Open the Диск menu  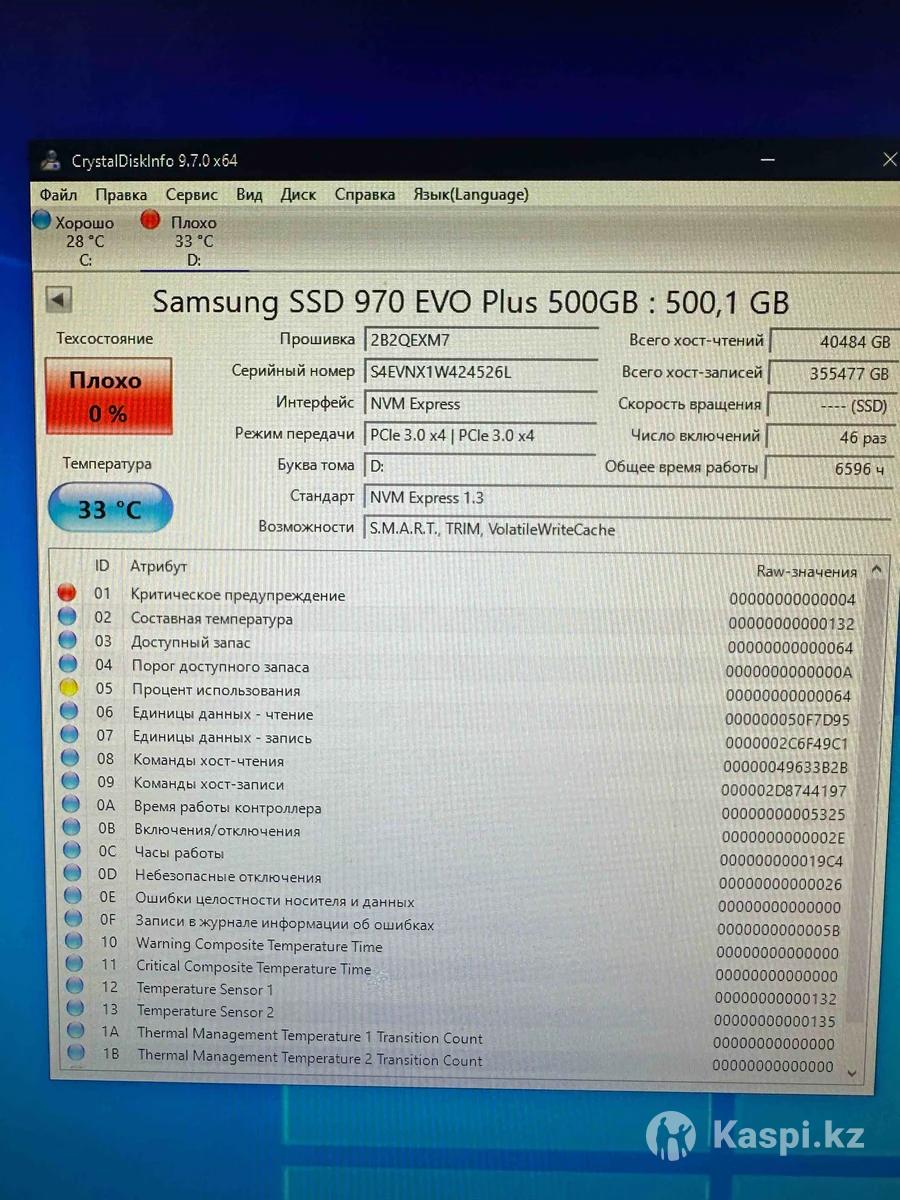coord(298,195)
